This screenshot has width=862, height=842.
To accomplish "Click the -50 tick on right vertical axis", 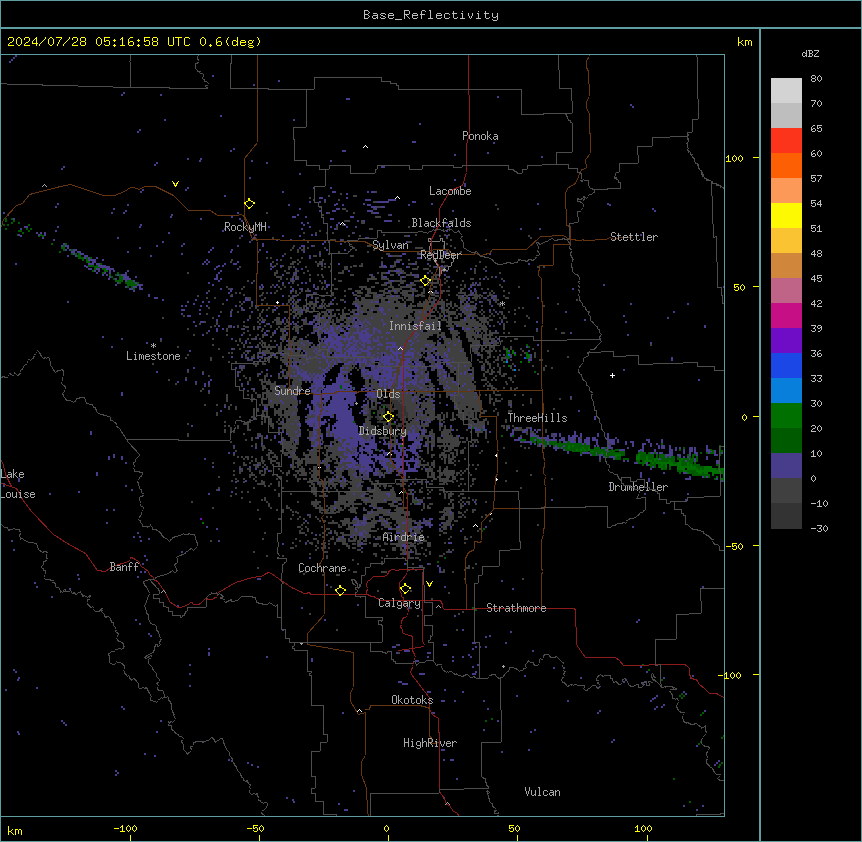I will 734,546.
